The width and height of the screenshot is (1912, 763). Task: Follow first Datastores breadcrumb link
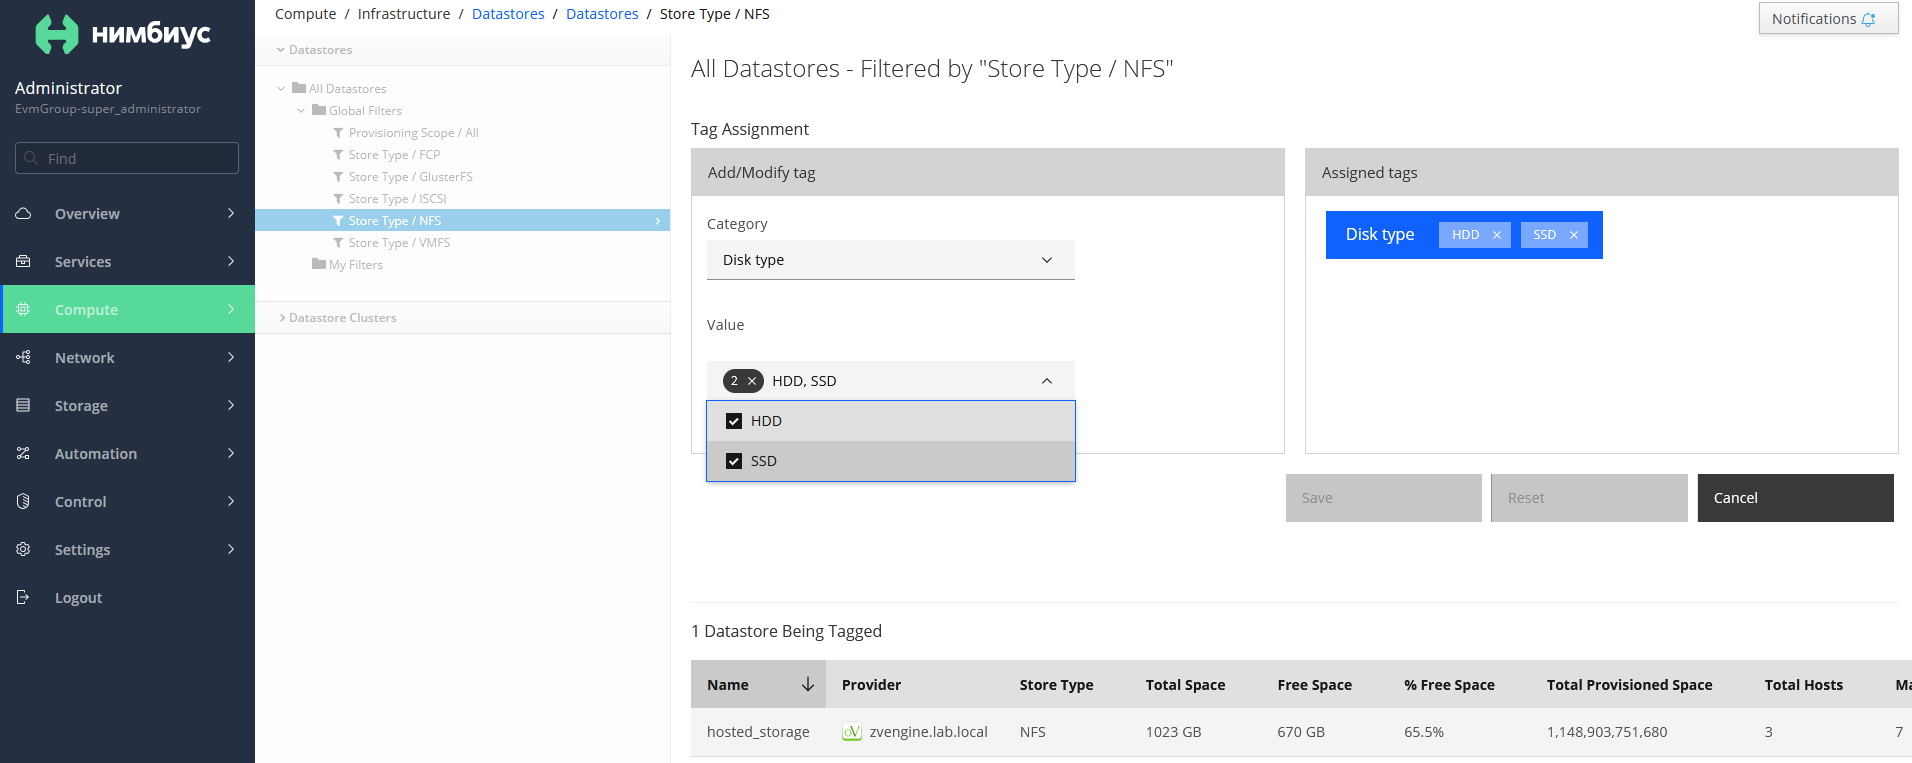click(x=508, y=14)
